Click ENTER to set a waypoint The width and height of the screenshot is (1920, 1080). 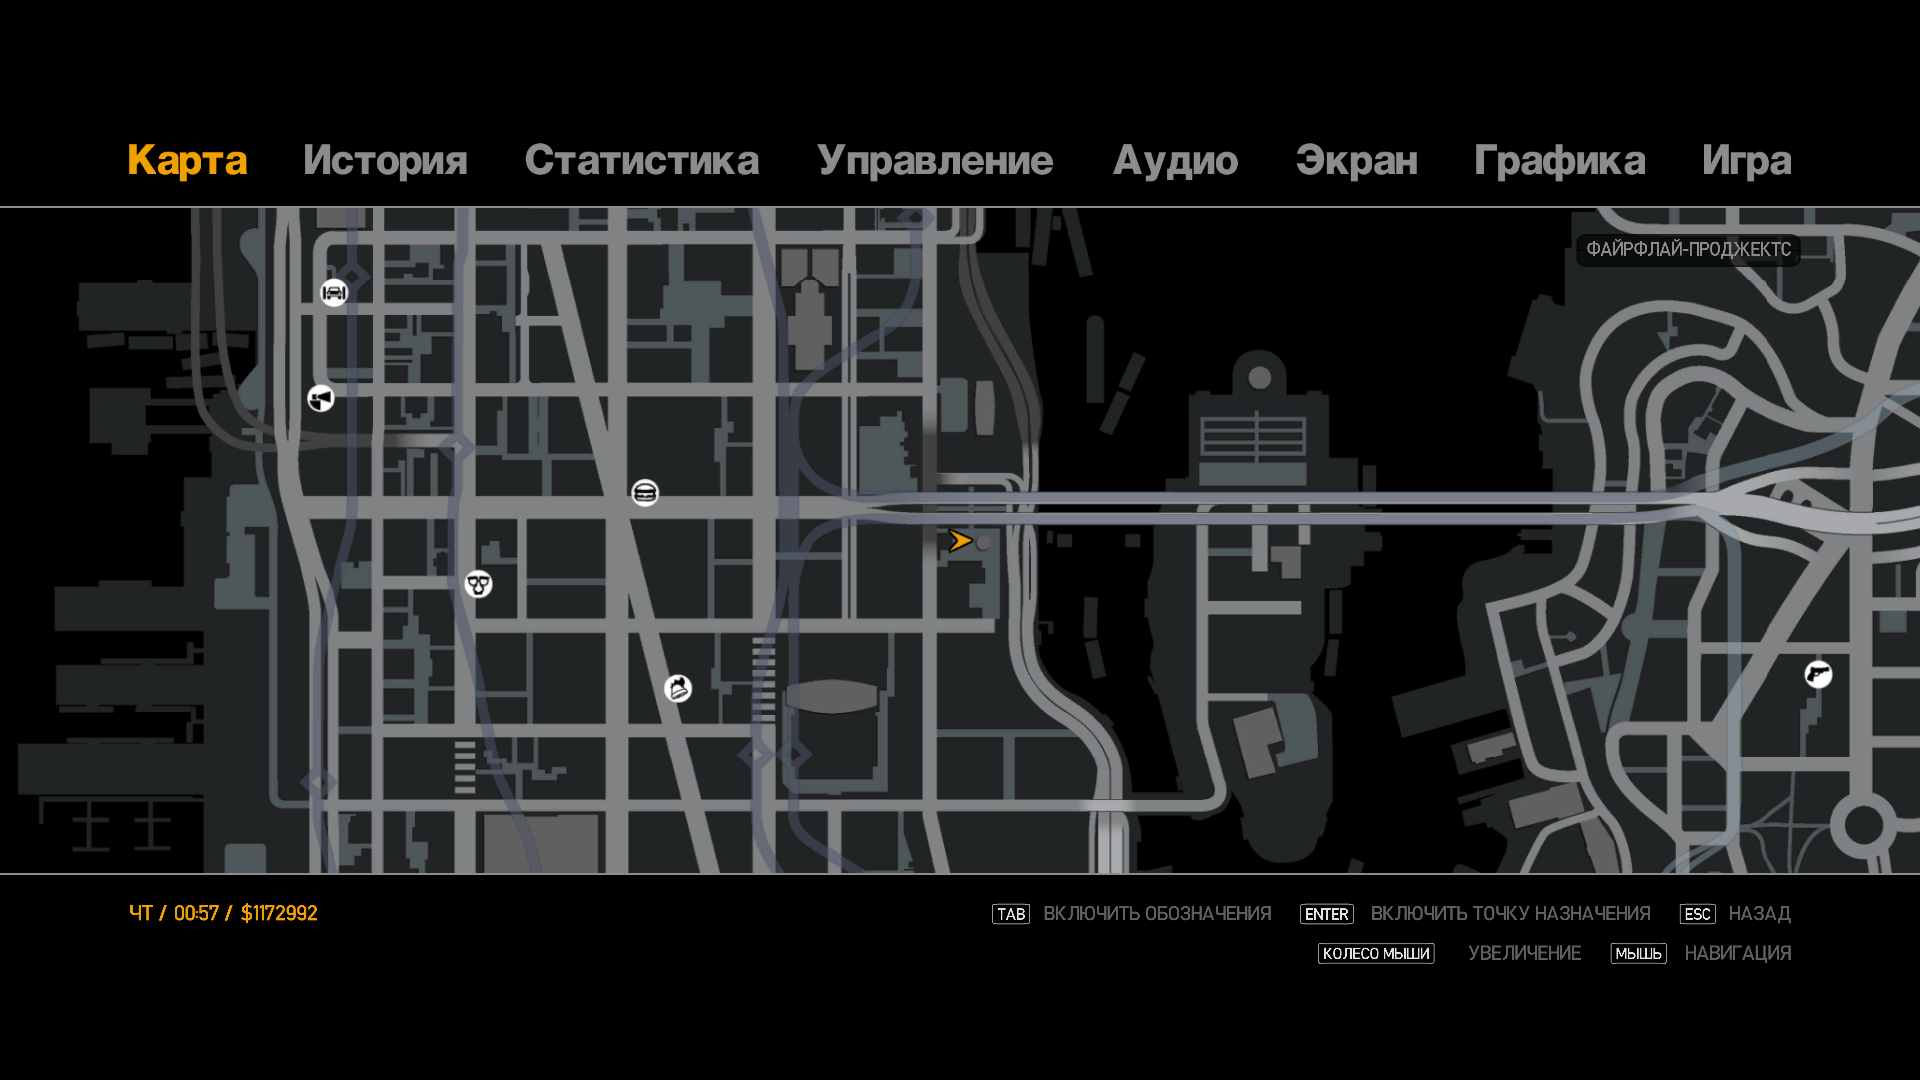[1326, 914]
